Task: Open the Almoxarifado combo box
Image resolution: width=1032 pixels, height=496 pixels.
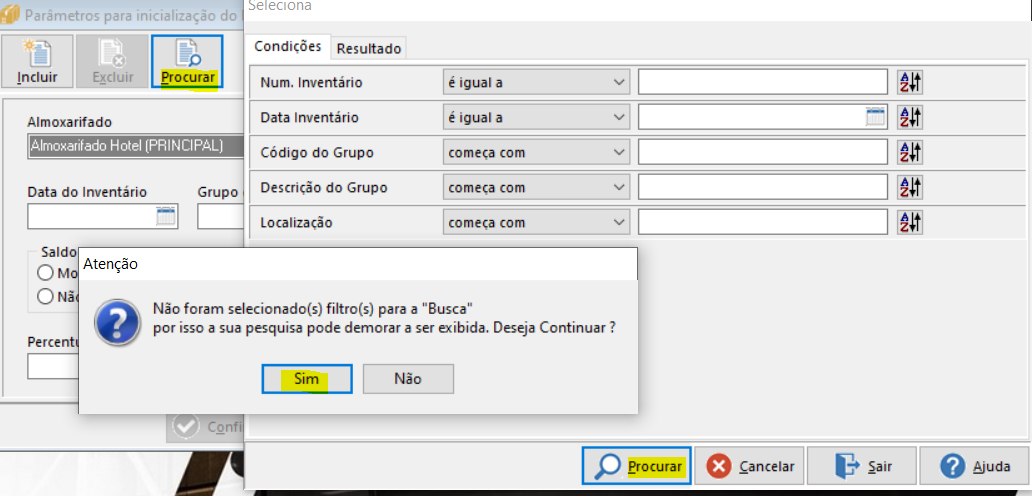Action: coord(136,146)
